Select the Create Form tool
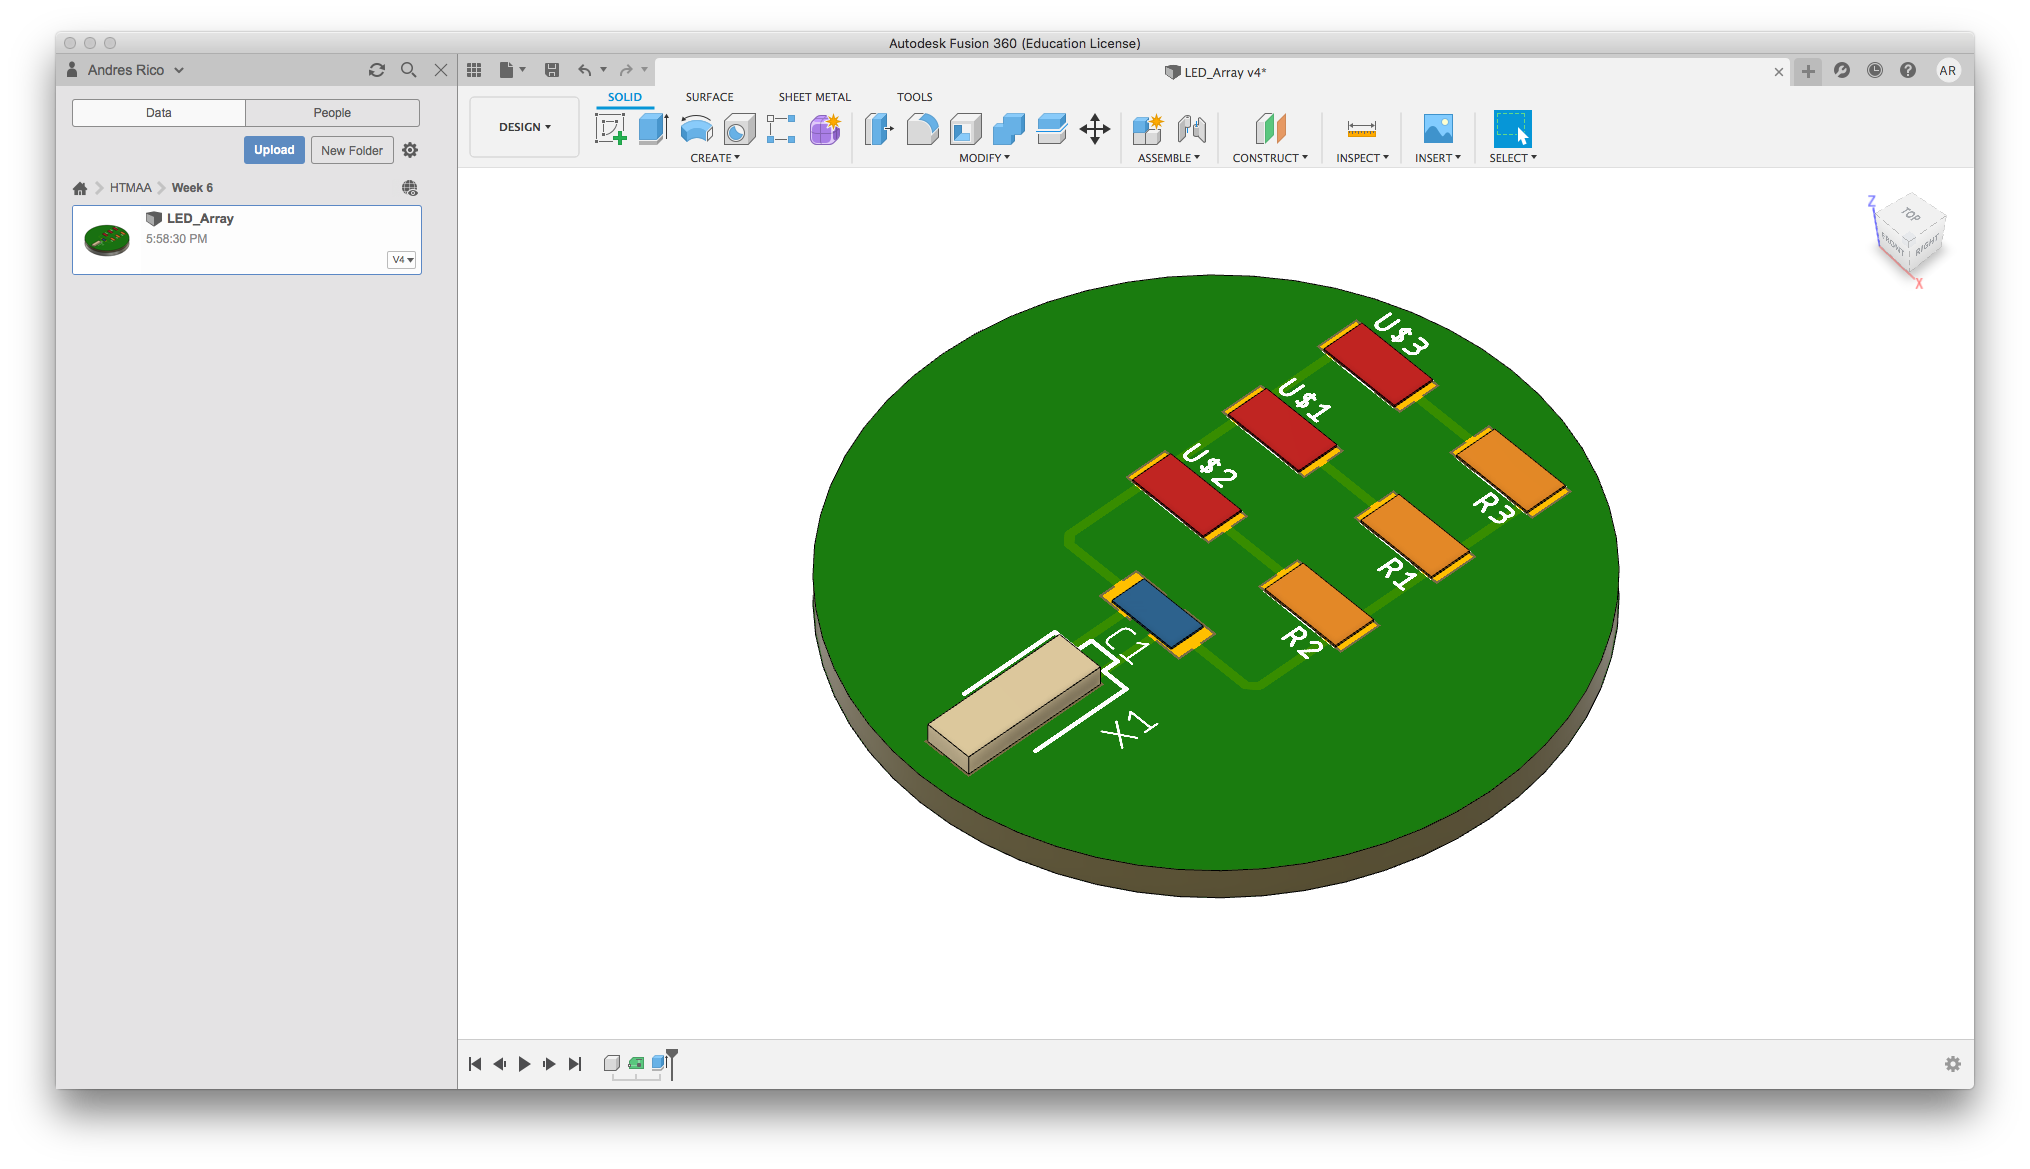Screen dimensions: 2030x1169 (825, 129)
